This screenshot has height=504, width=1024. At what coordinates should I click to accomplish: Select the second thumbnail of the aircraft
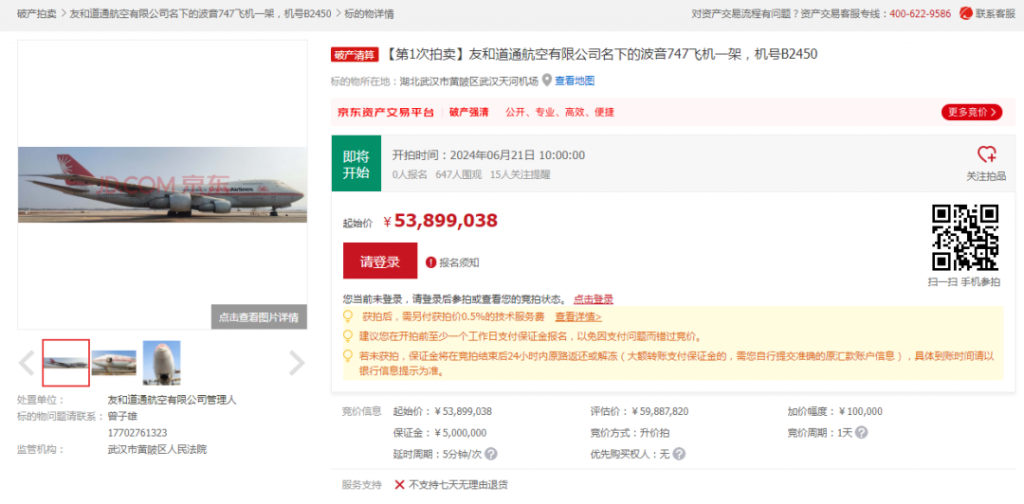pyautogui.click(x=114, y=363)
